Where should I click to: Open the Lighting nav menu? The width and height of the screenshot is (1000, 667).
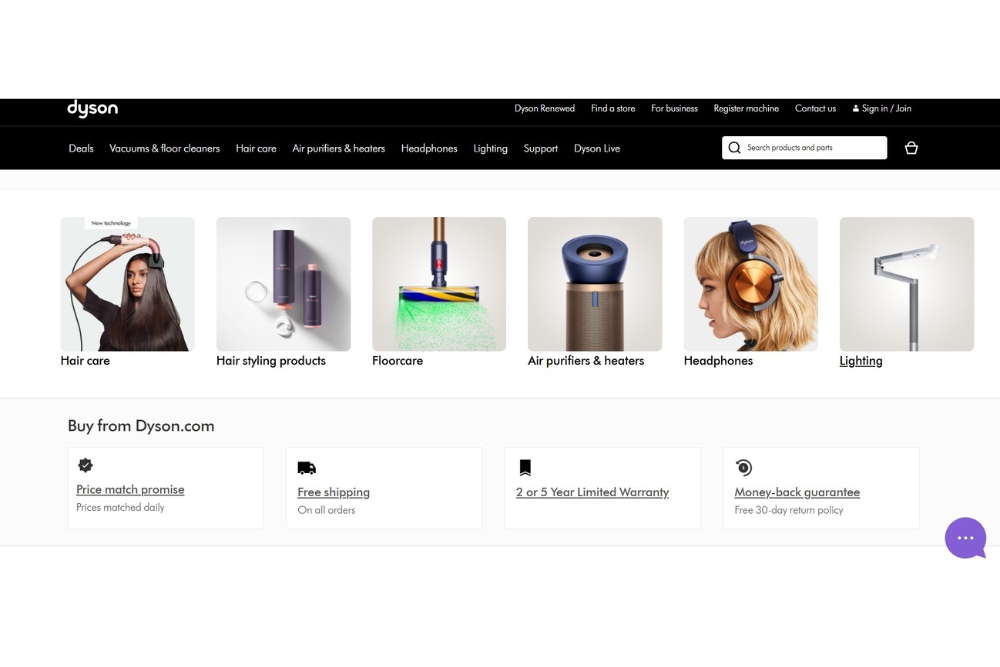click(x=490, y=149)
